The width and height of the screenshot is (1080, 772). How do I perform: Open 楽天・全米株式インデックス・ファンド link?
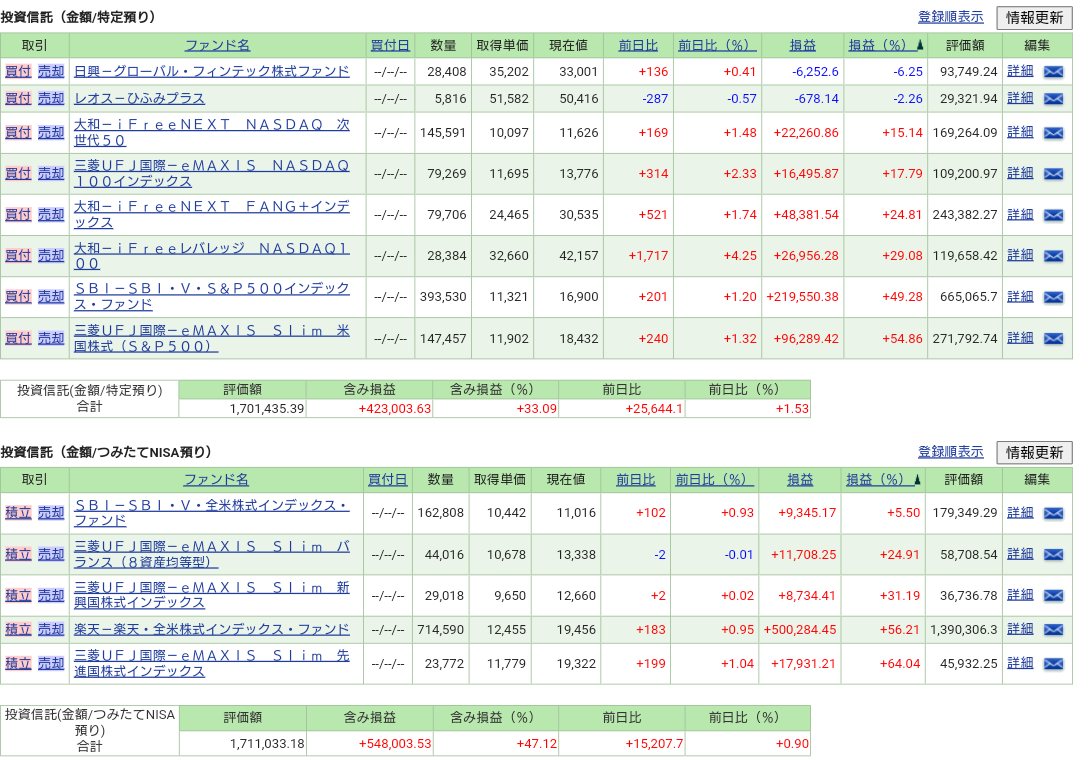coord(212,629)
